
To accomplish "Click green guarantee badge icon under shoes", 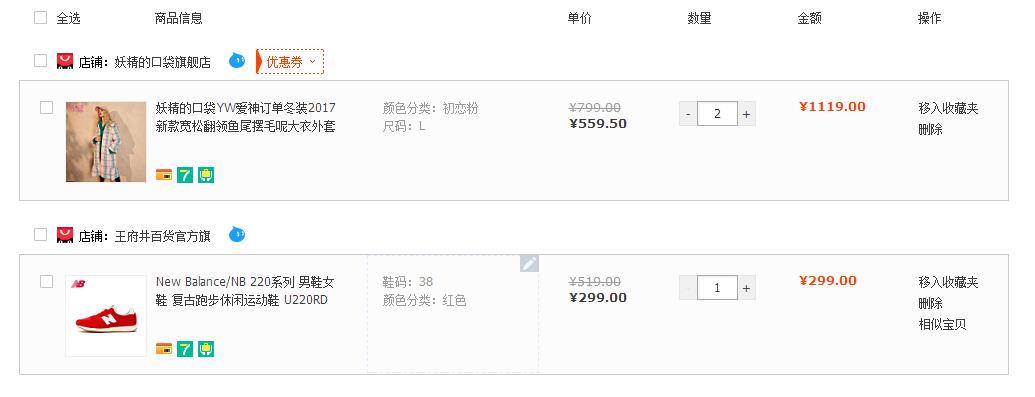I will point(206,349).
